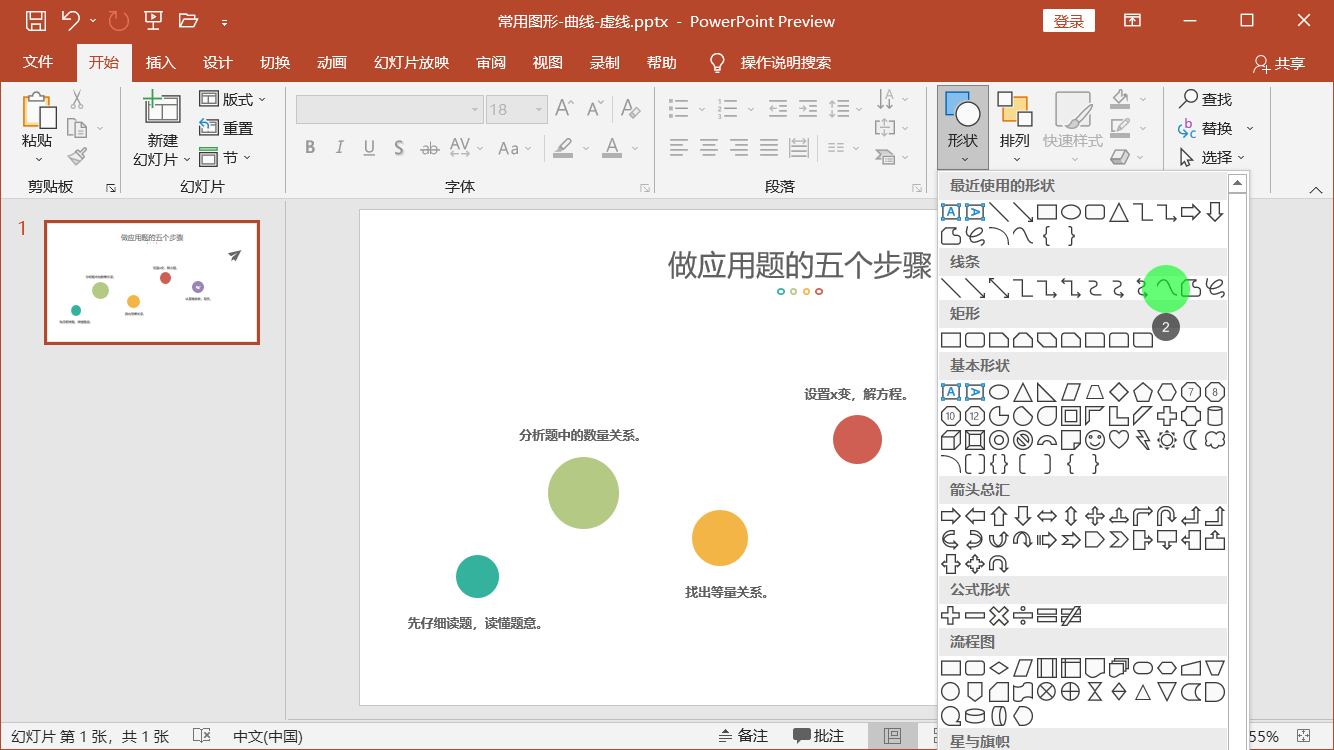Open the font name combo box

(x=390, y=110)
